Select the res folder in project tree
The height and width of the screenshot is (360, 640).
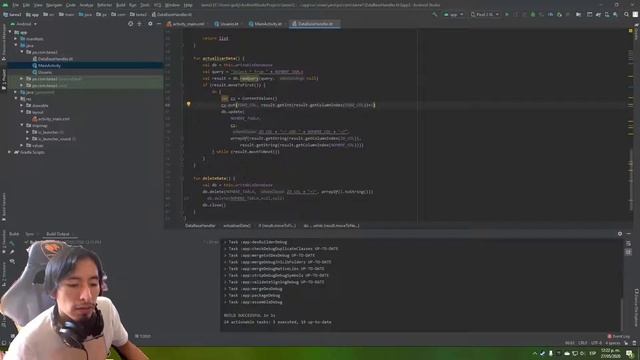click(26, 99)
